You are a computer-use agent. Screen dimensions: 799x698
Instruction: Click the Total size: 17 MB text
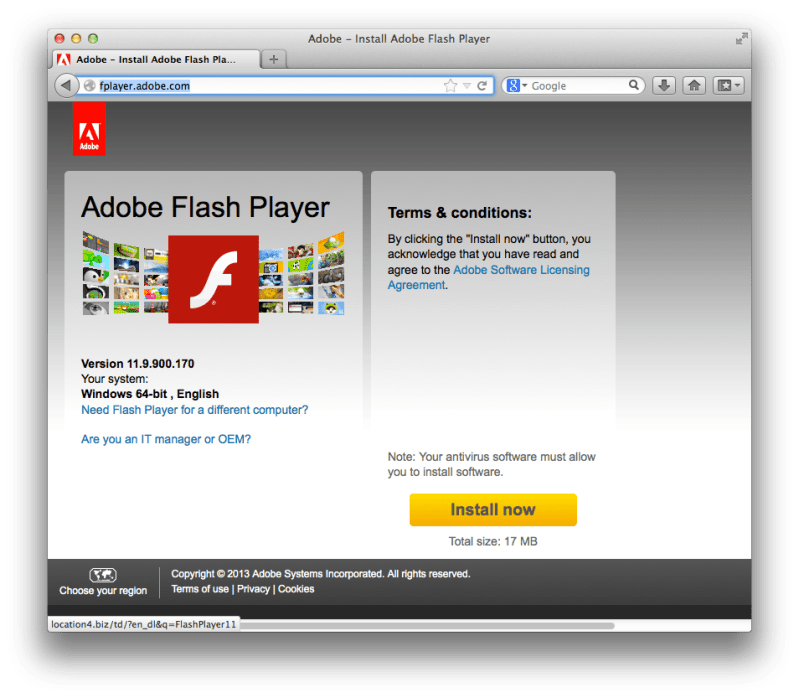[x=493, y=541]
